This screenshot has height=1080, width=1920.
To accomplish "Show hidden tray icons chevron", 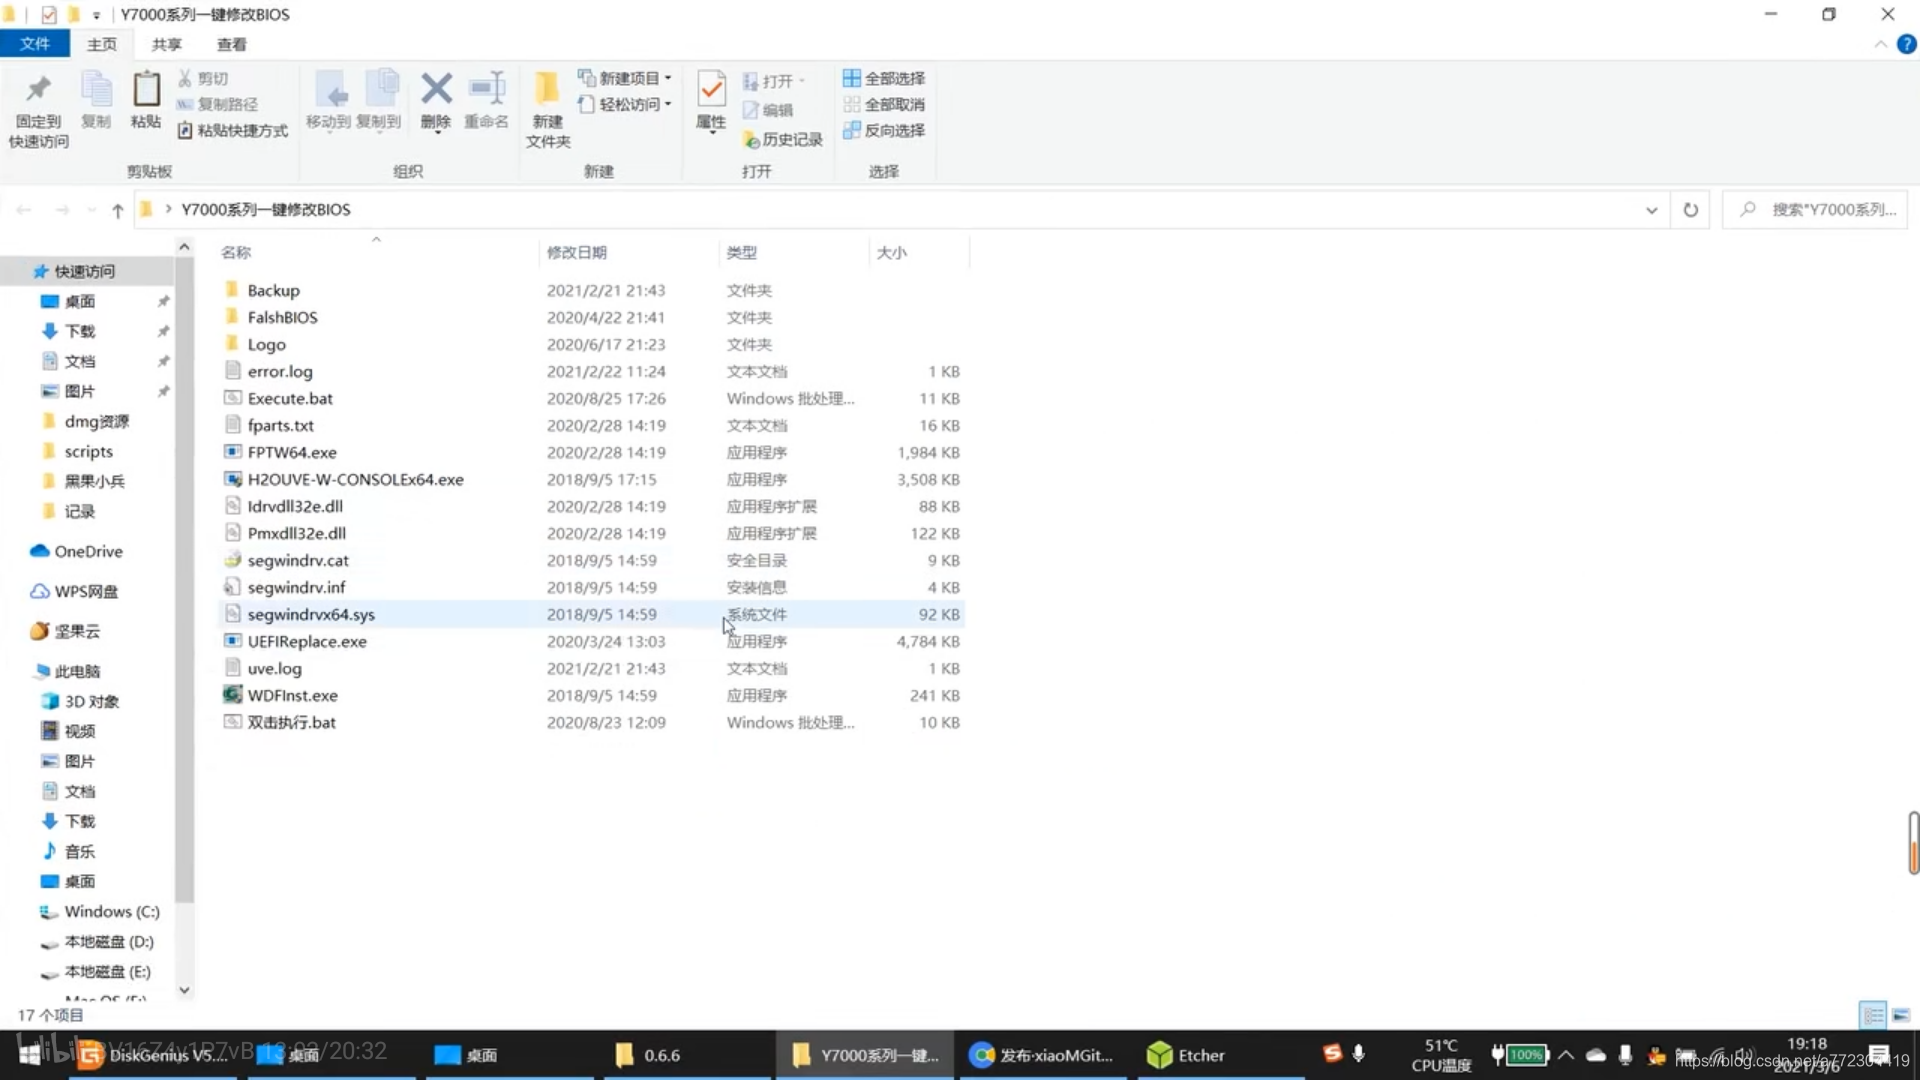I will [x=1566, y=1054].
